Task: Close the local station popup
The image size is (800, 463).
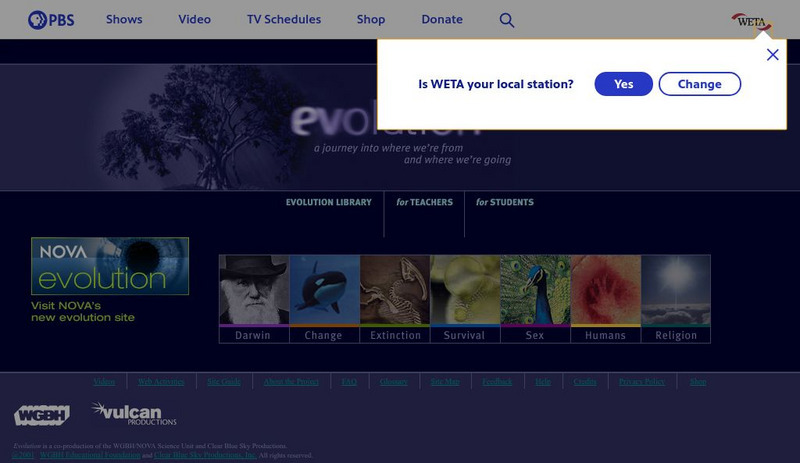Action: click(x=772, y=55)
